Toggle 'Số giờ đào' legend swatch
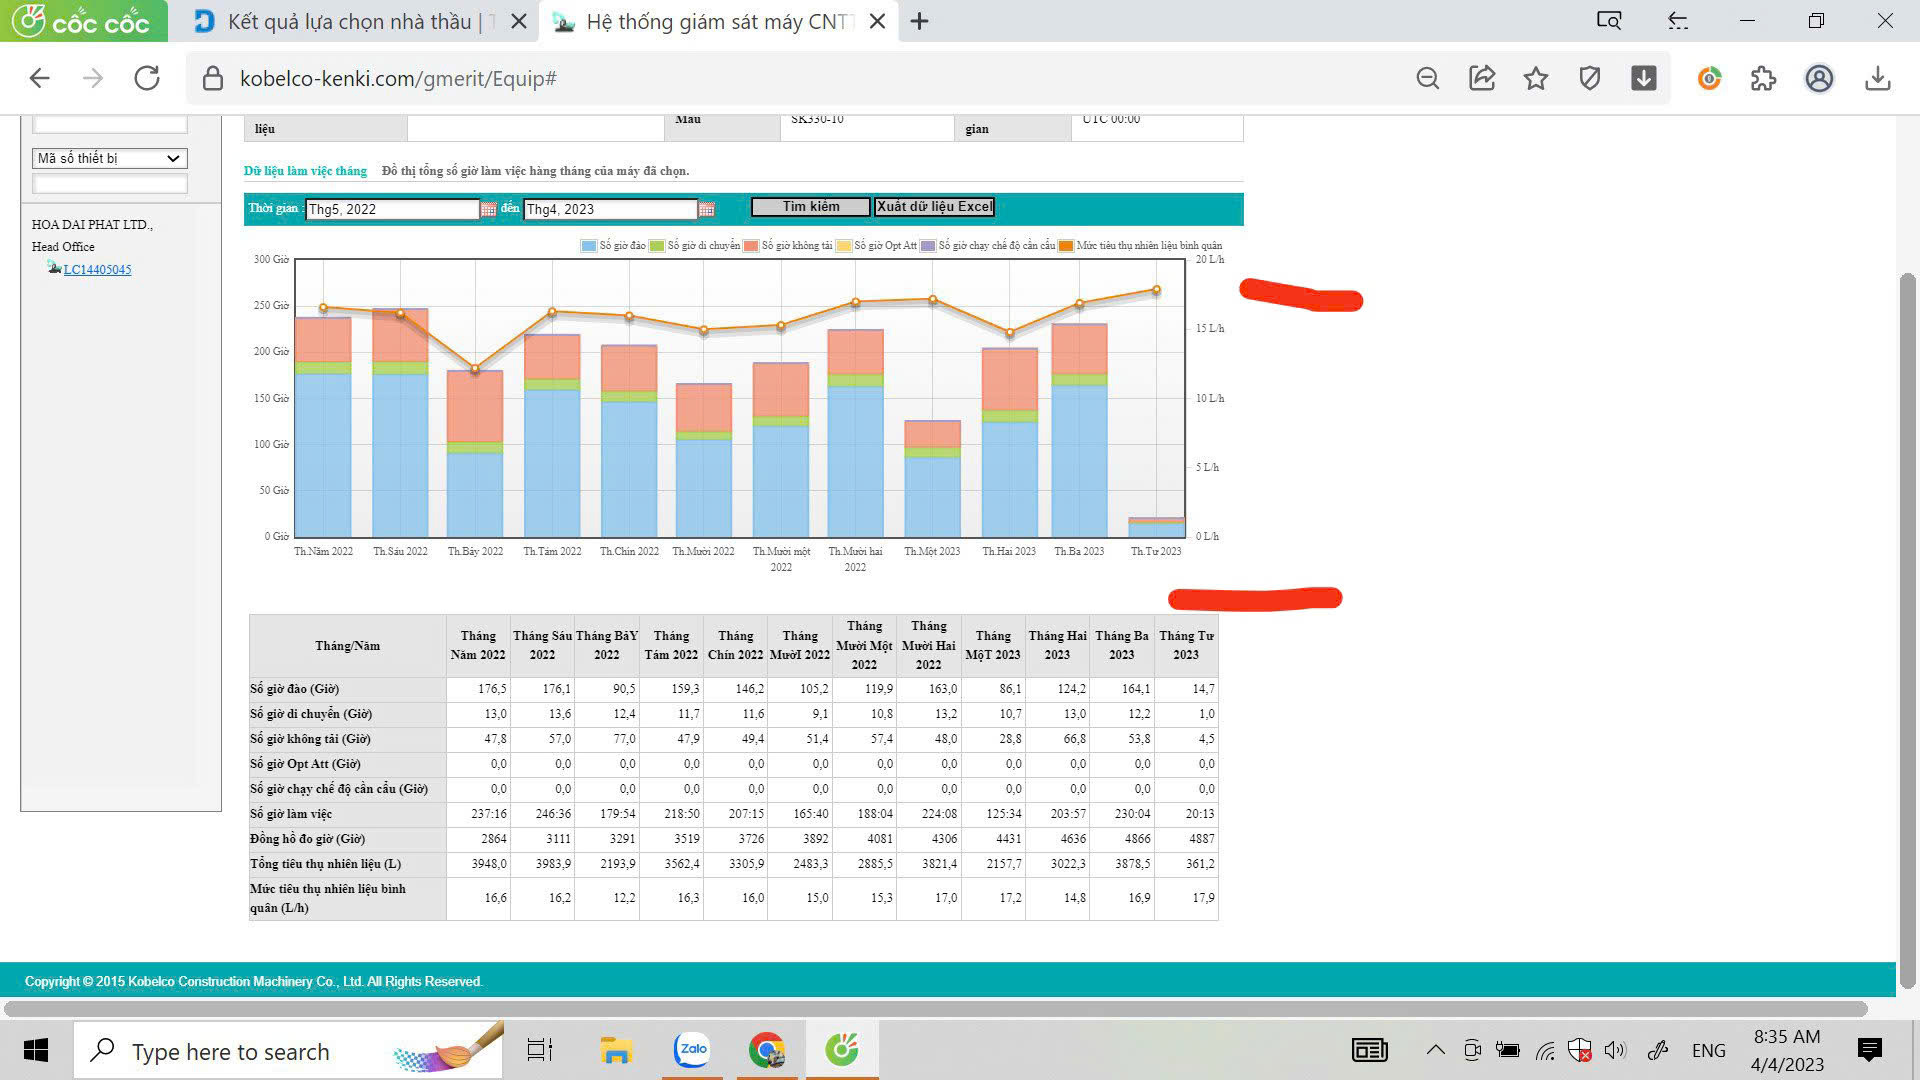1920x1080 pixels. pyautogui.click(x=589, y=246)
